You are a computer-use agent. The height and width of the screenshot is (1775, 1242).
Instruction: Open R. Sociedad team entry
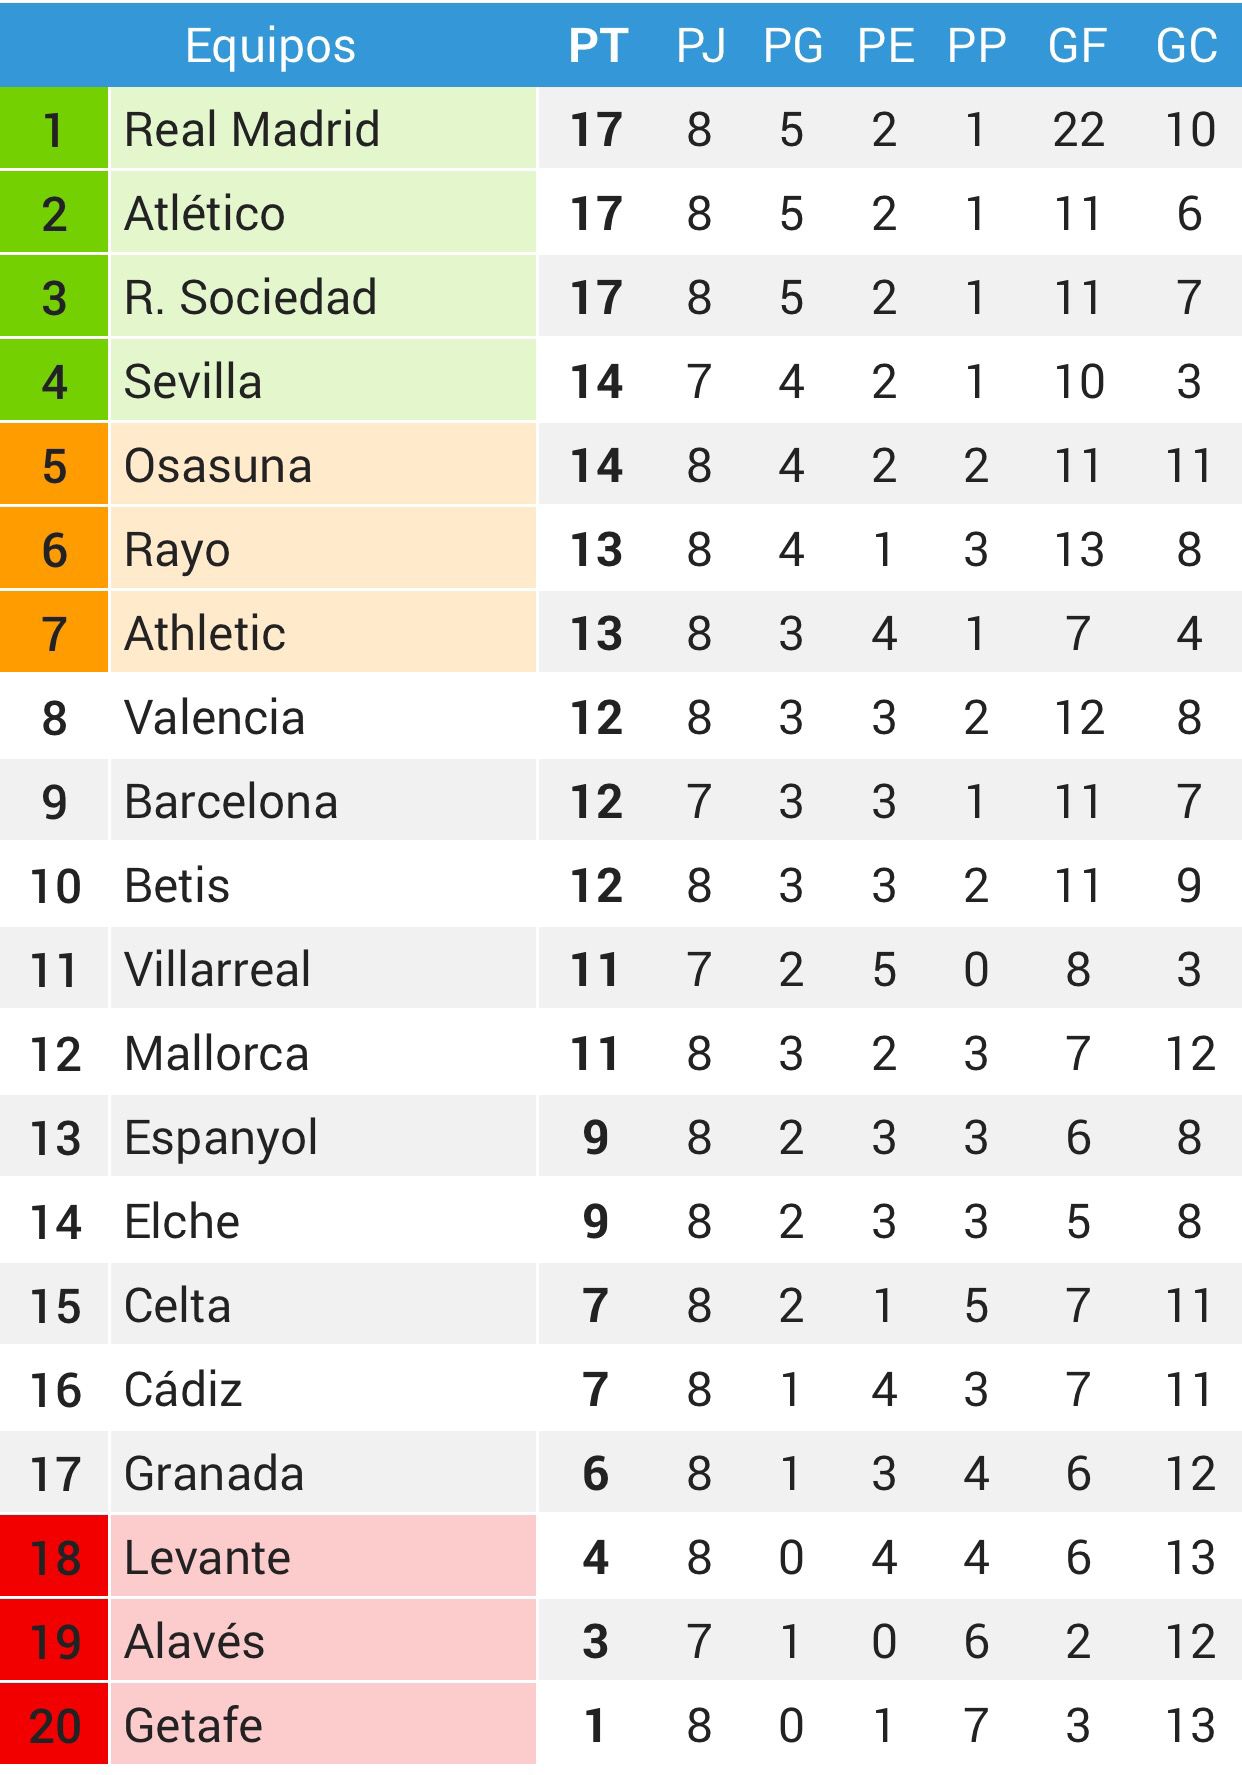[x=250, y=297]
